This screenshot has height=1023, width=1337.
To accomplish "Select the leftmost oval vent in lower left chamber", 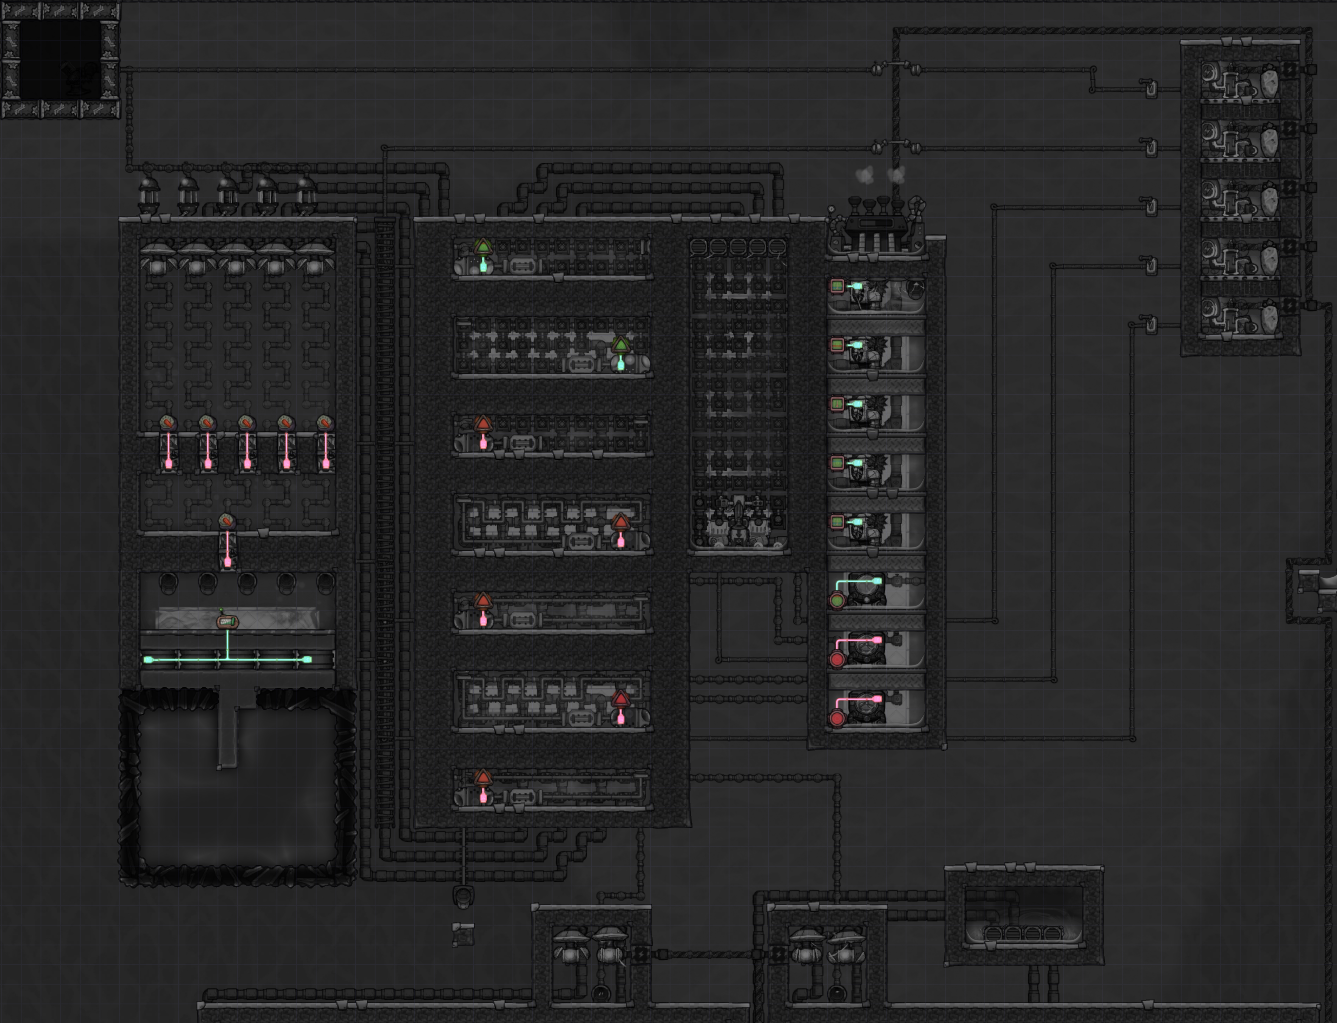I will click(x=168, y=582).
